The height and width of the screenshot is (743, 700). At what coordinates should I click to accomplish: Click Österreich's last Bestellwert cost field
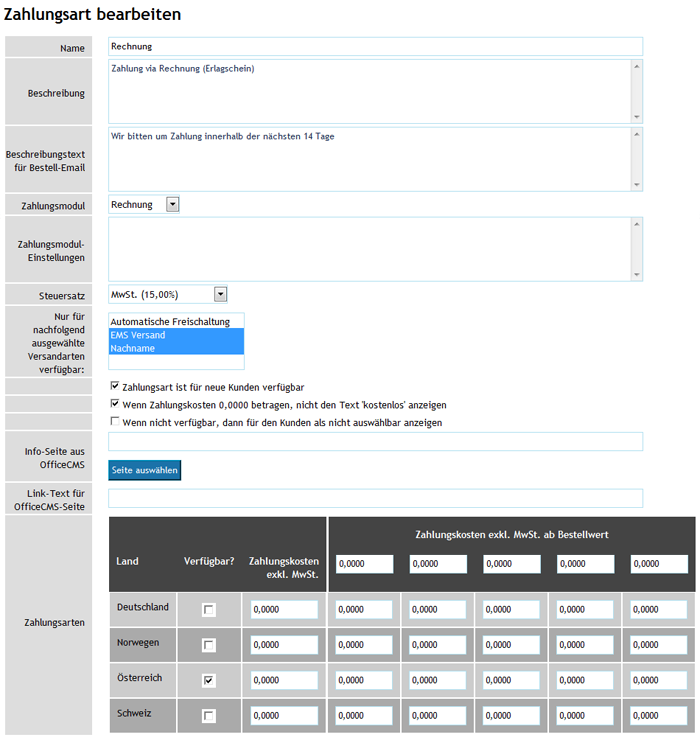click(x=659, y=680)
